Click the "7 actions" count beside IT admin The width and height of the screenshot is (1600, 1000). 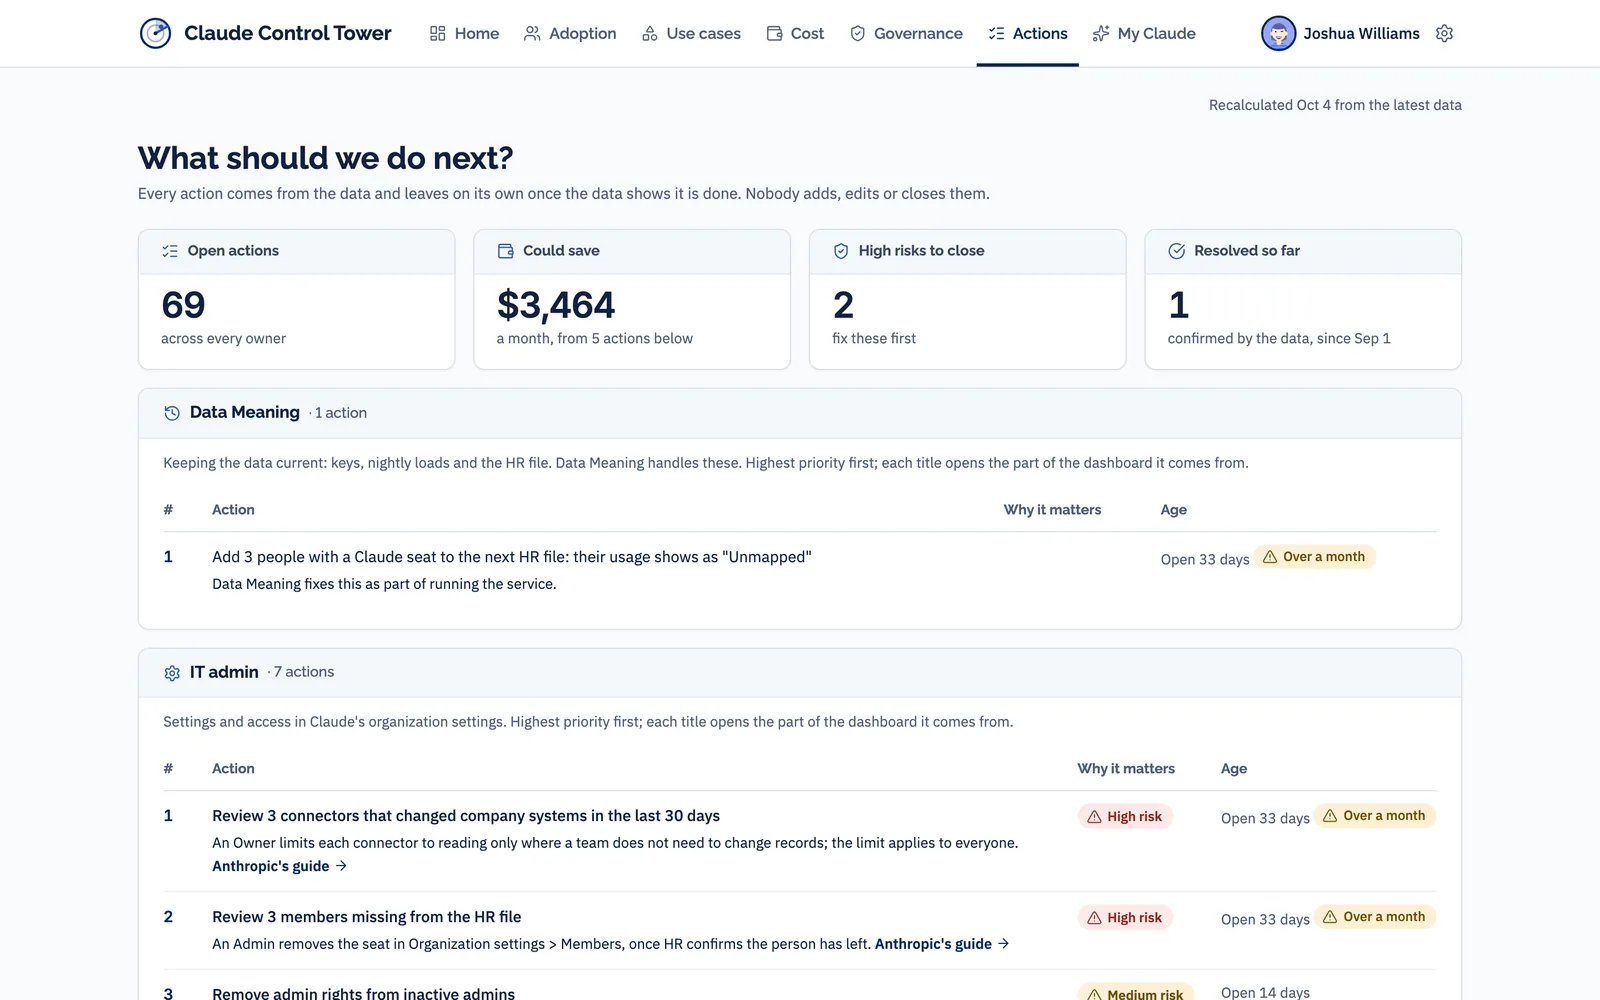[x=304, y=672]
